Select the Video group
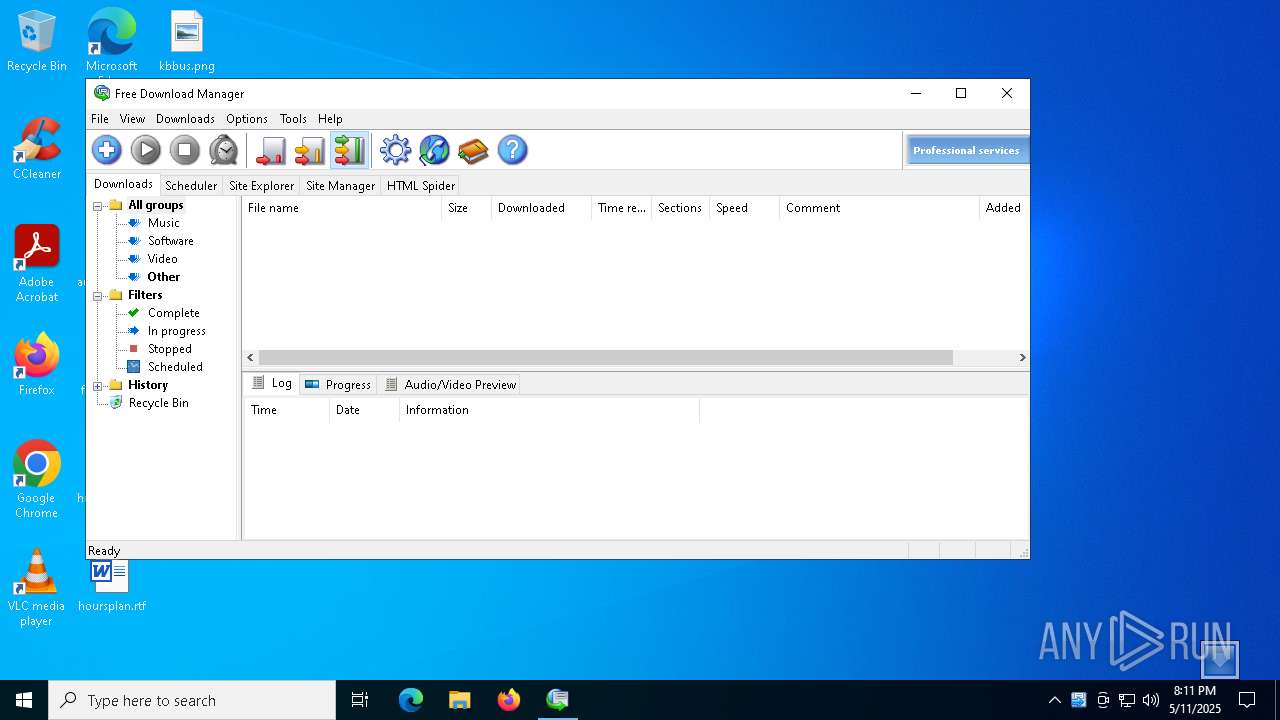The image size is (1280, 720). pos(163,259)
